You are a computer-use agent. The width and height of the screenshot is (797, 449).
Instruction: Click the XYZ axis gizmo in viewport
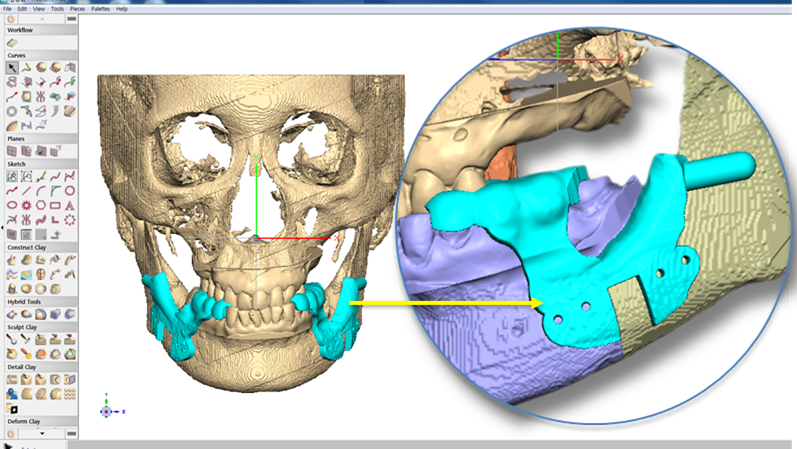pyautogui.click(x=108, y=410)
